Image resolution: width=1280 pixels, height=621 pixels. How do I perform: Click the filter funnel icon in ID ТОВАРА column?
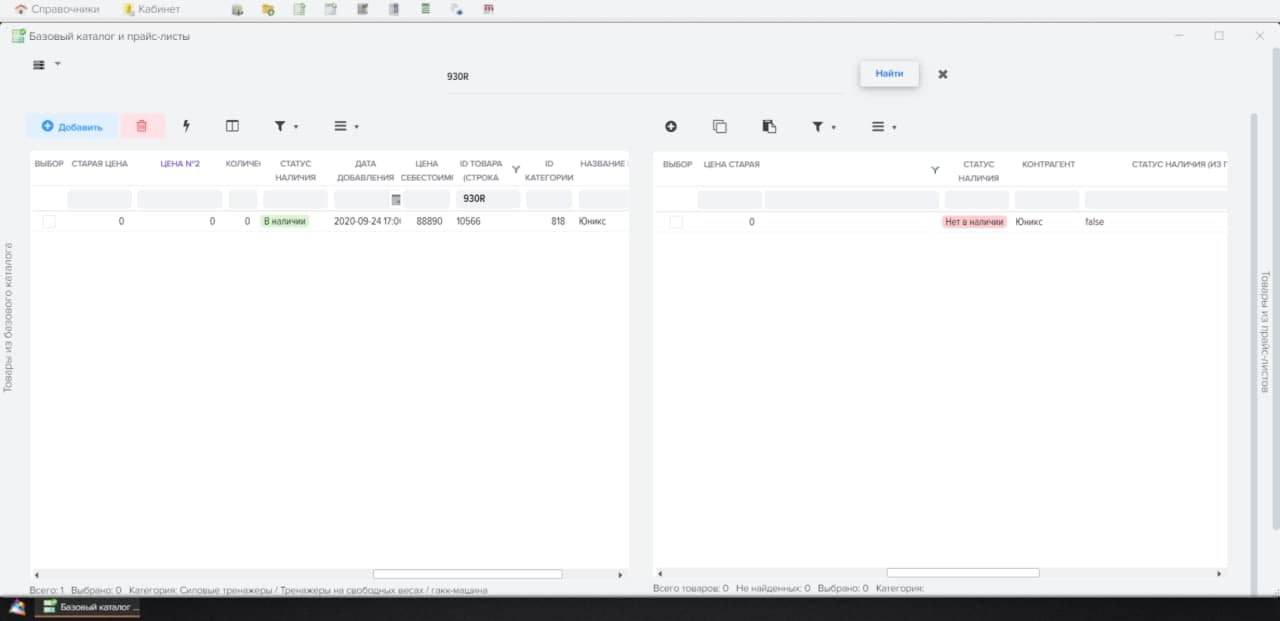pos(516,170)
